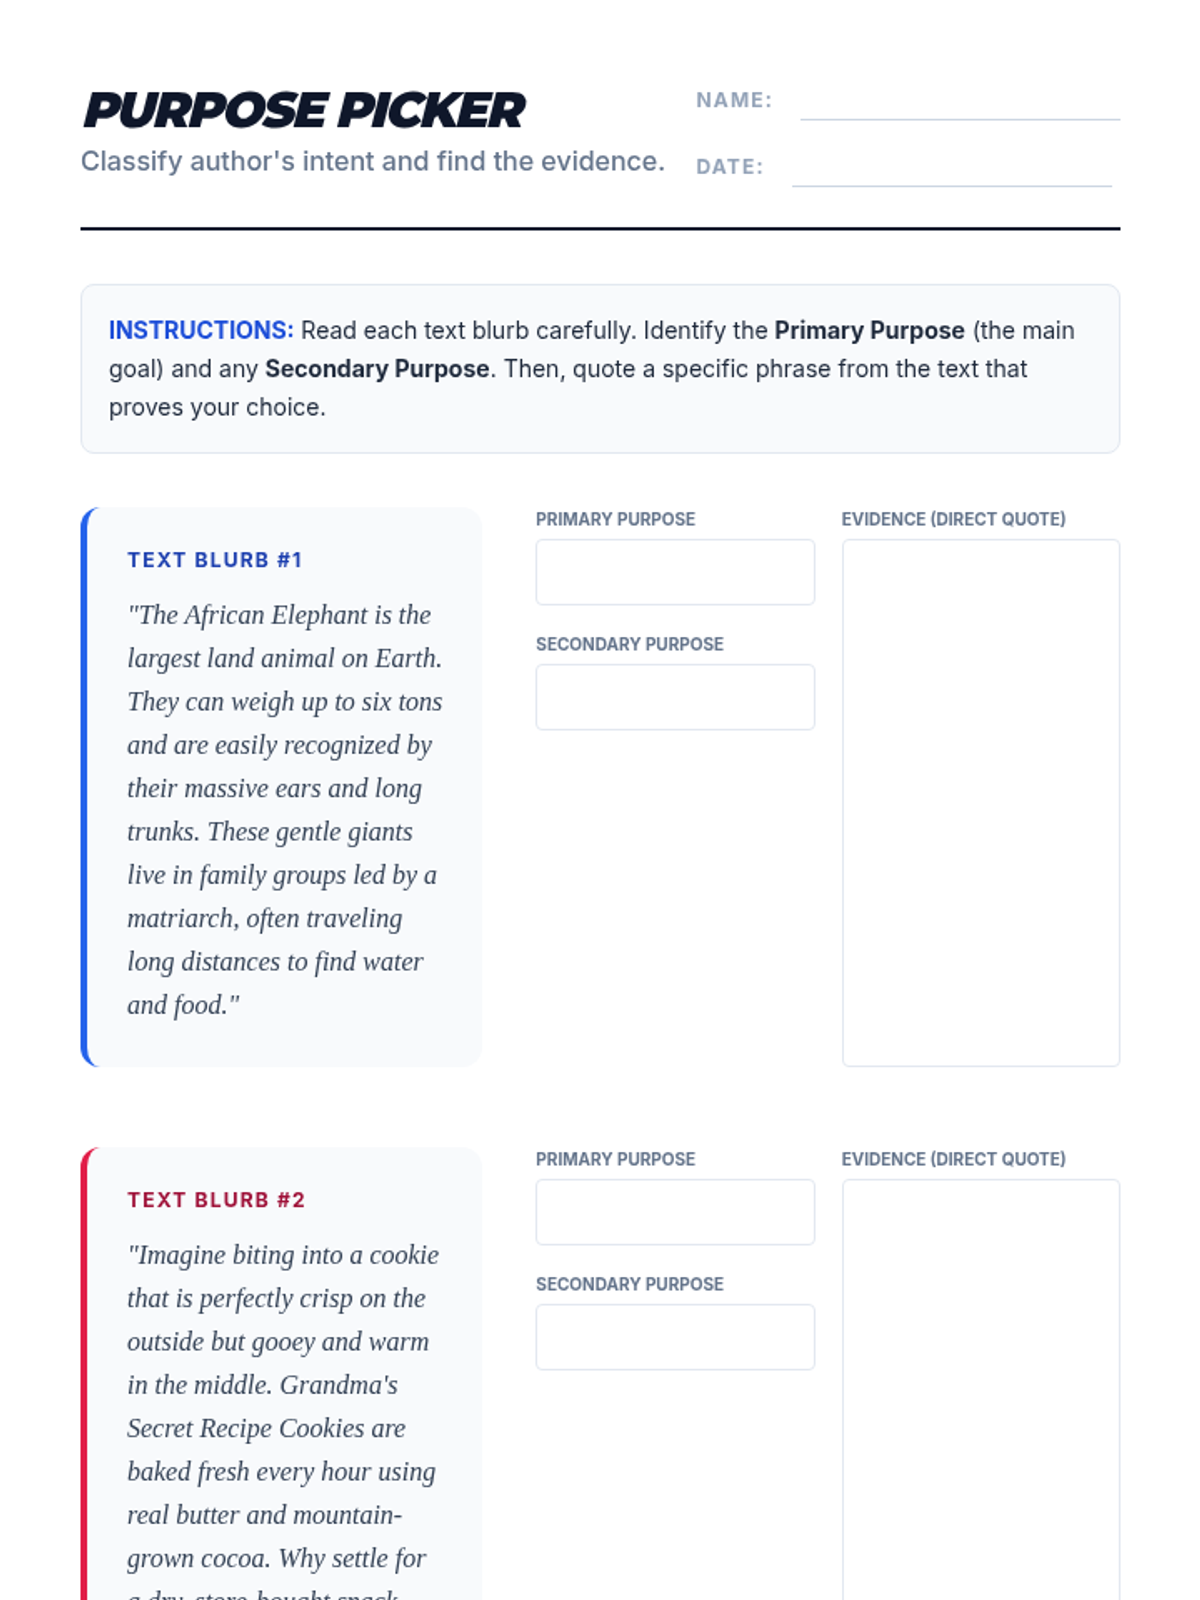
Task: Click Blurb #2 Primary Purpose label
Action: 615,1159
